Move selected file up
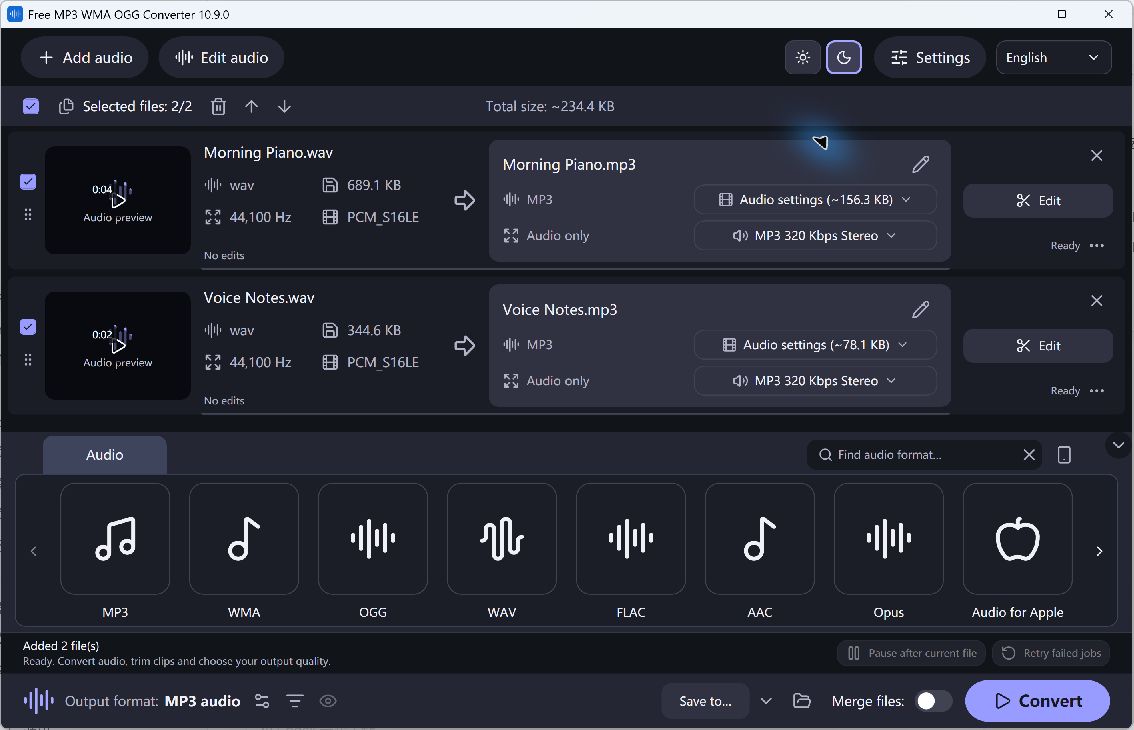This screenshot has height=730, width=1134. 251,106
